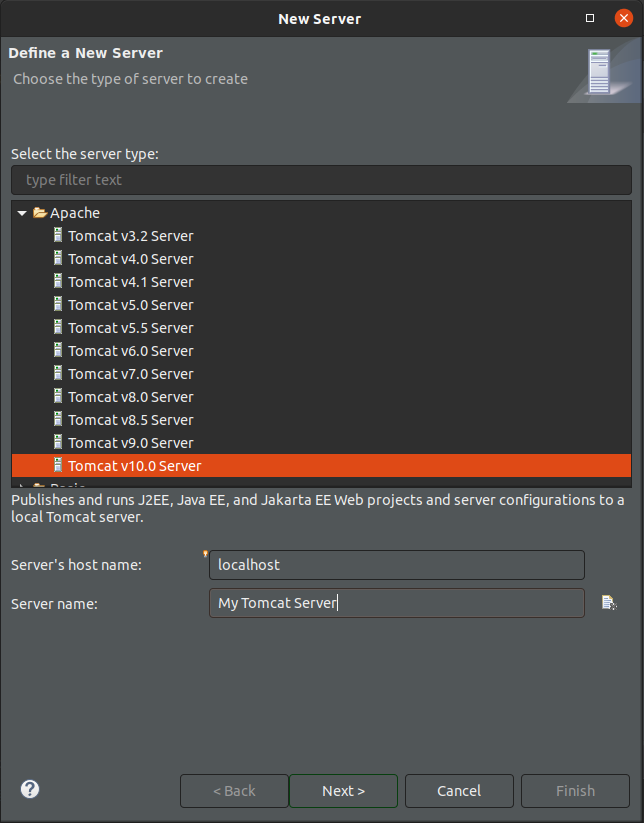Select Tomcat v8.5 Server entry
The height and width of the screenshot is (823, 644).
(130, 420)
